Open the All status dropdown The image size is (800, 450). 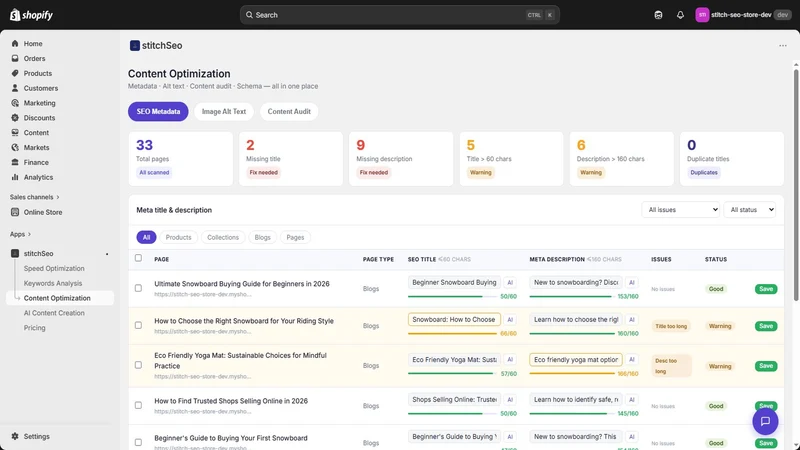(749, 210)
